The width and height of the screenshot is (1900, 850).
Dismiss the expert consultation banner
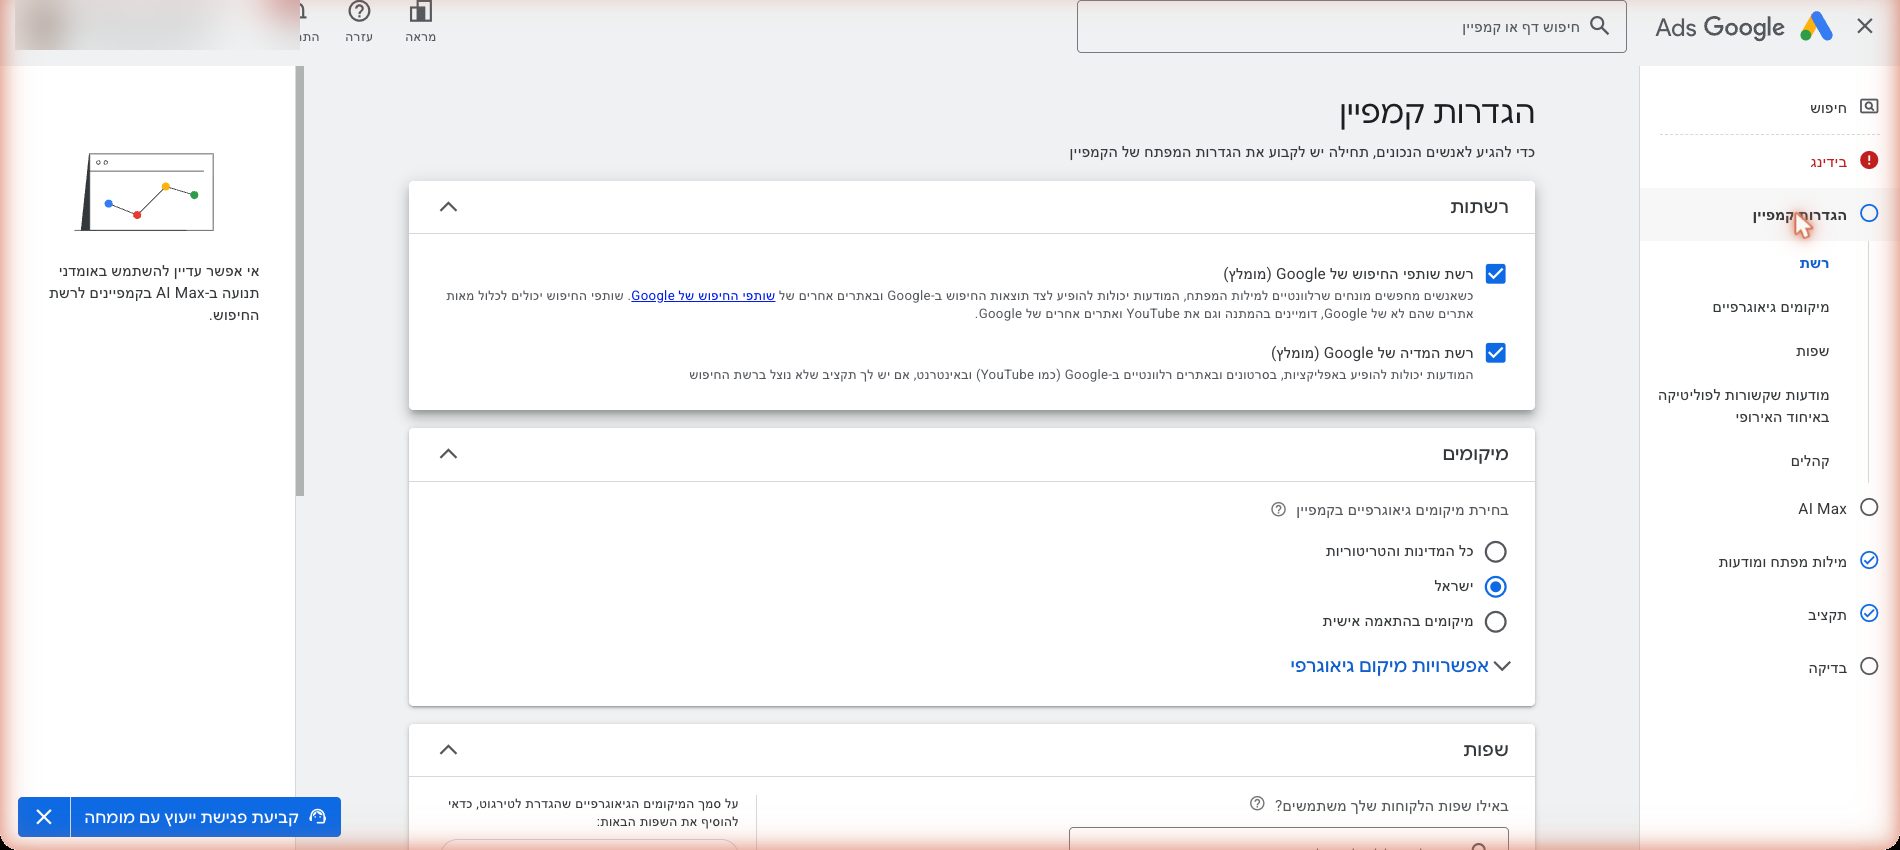[x=44, y=817]
